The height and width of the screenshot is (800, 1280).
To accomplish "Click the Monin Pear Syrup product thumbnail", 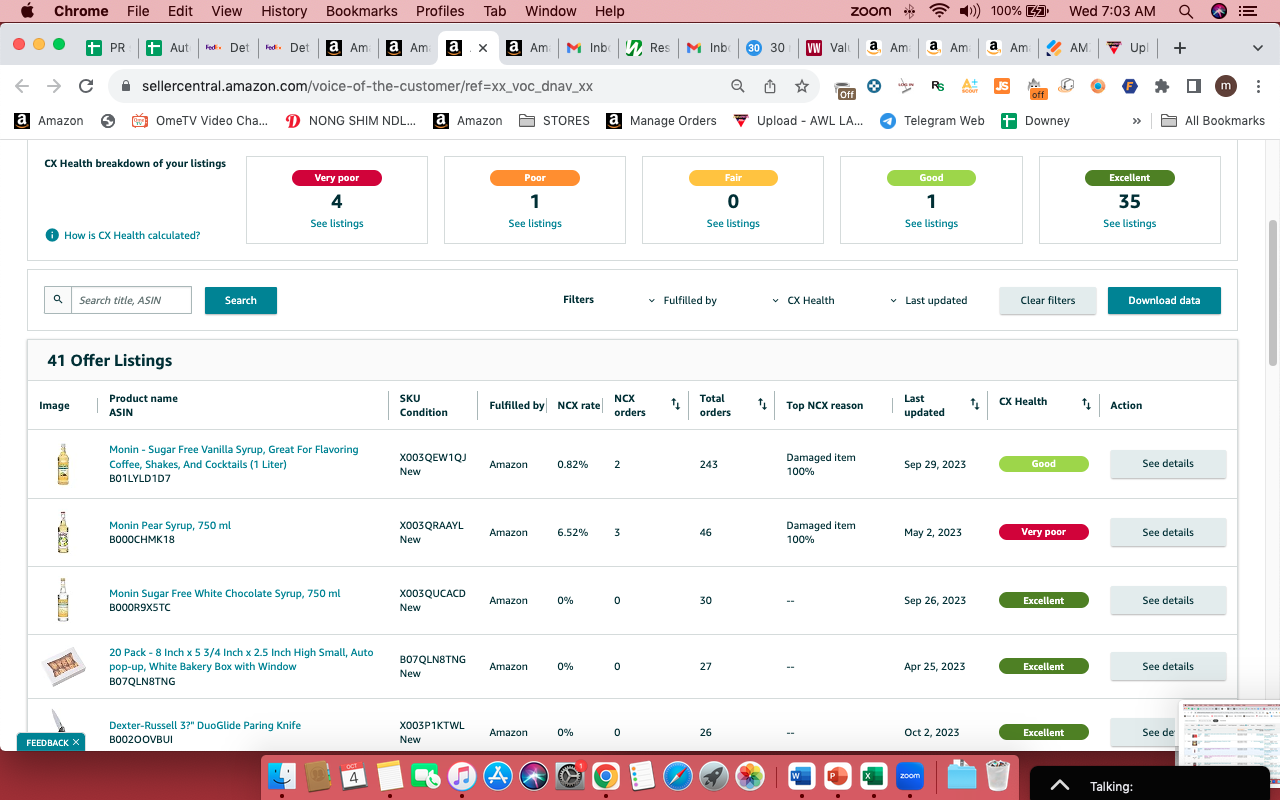I will (x=63, y=532).
